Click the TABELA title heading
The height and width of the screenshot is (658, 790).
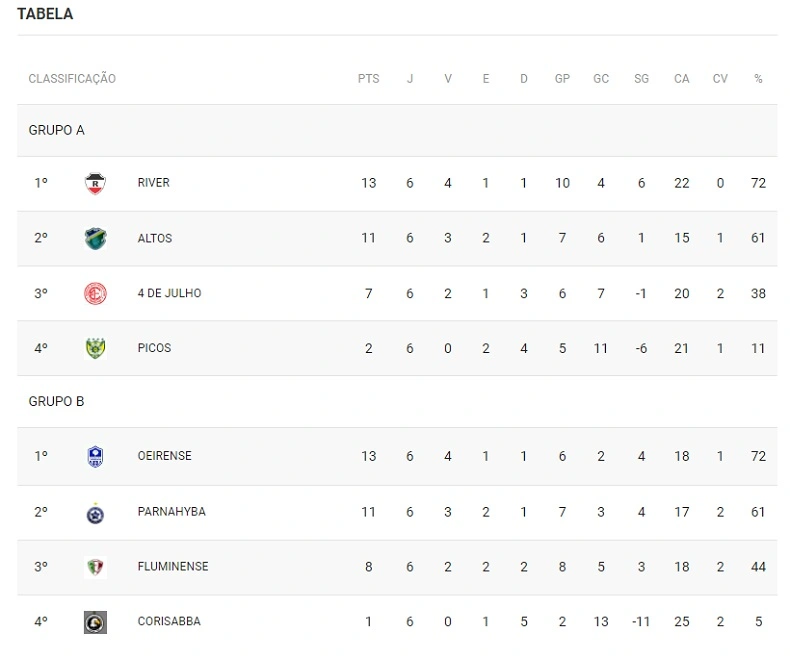coord(45,15)
